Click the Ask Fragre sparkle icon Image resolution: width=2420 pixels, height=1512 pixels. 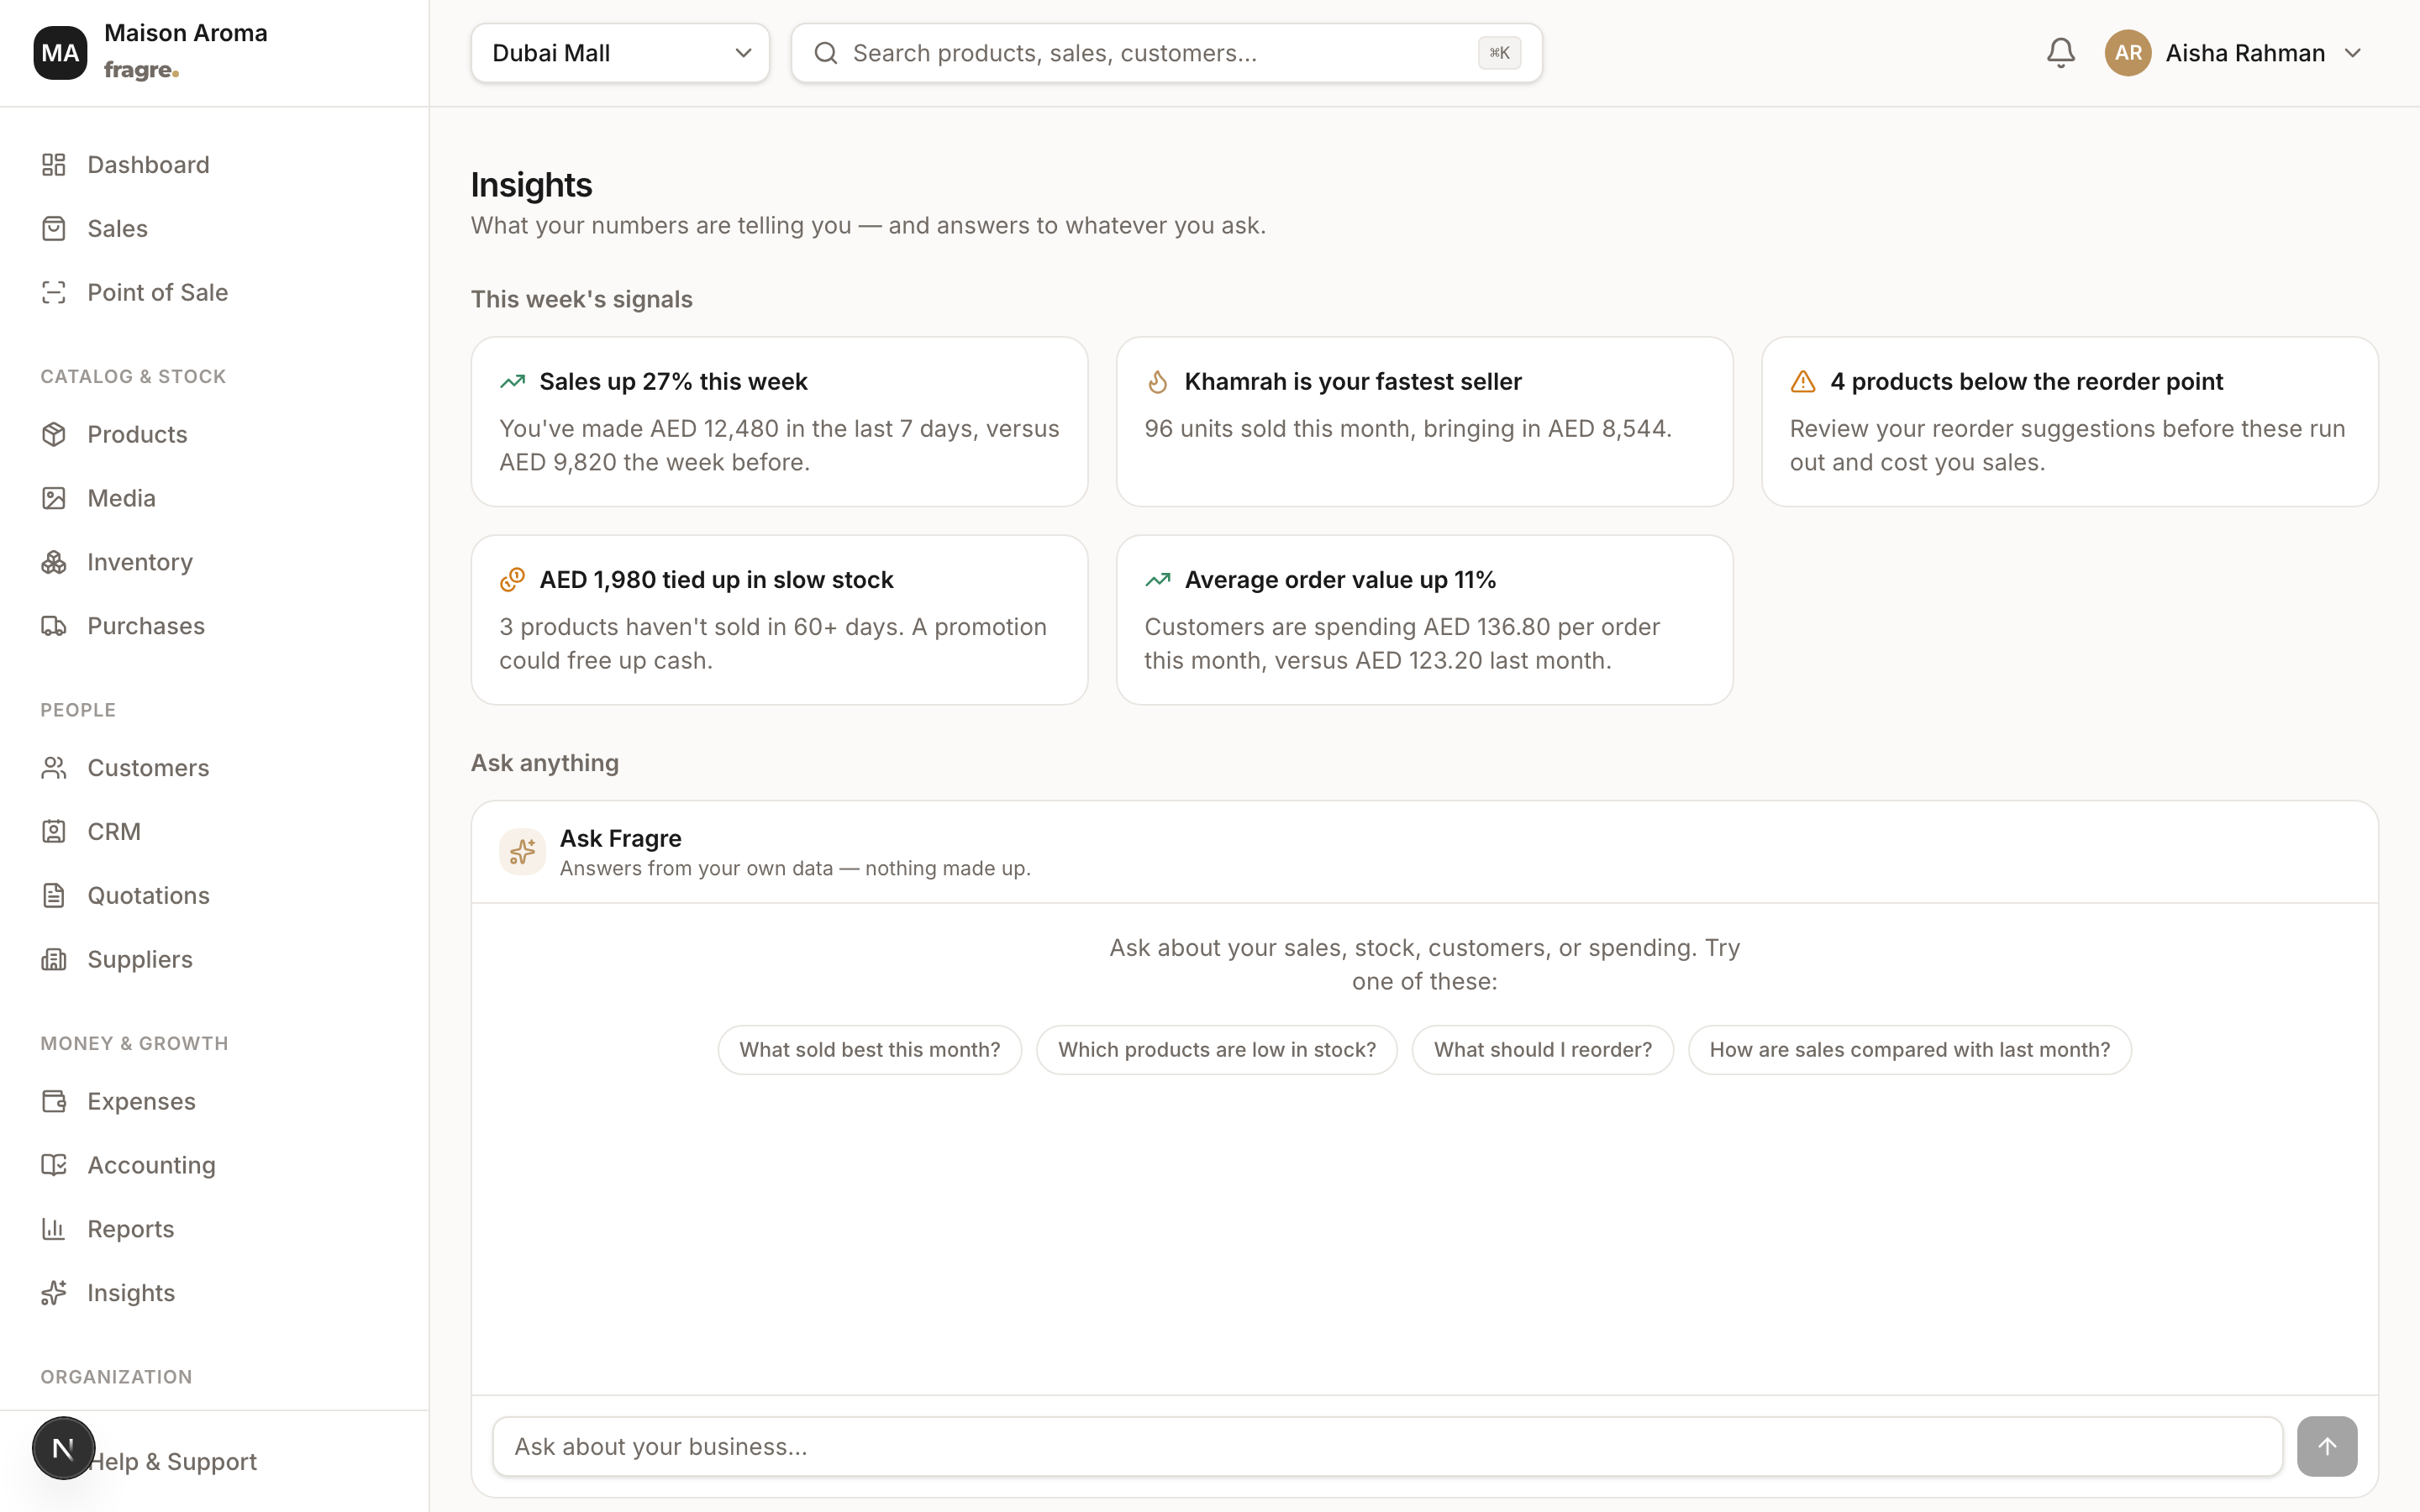coord(522,852)
